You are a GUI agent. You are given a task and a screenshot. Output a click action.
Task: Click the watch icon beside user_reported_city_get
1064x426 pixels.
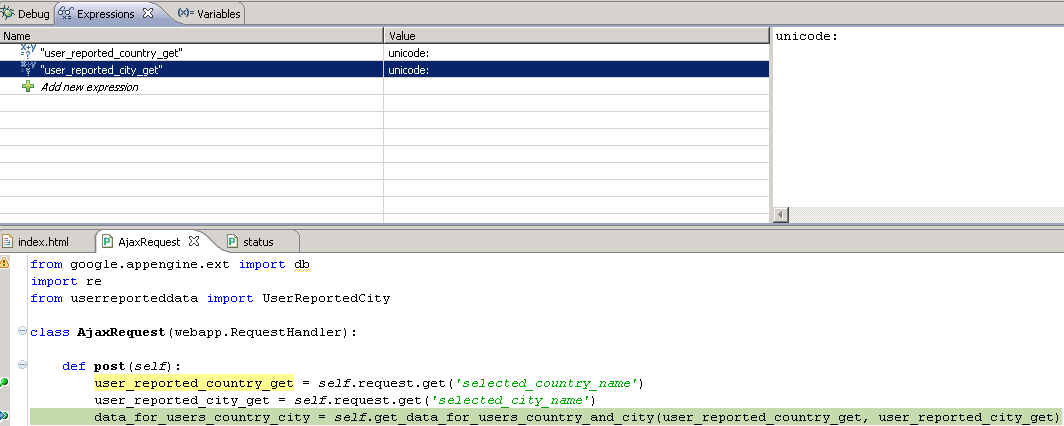28,68
